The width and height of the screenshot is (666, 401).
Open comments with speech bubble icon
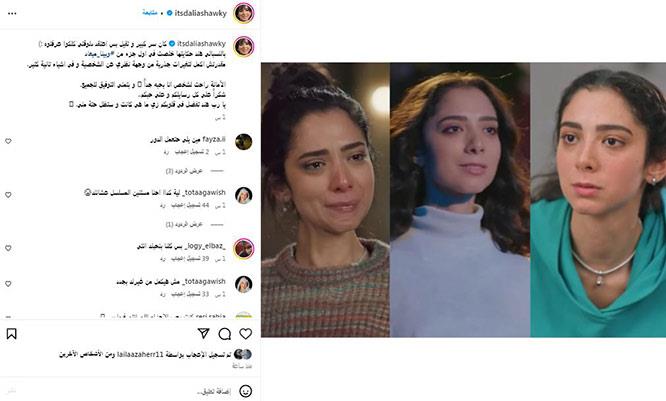[x=225, y=334]
